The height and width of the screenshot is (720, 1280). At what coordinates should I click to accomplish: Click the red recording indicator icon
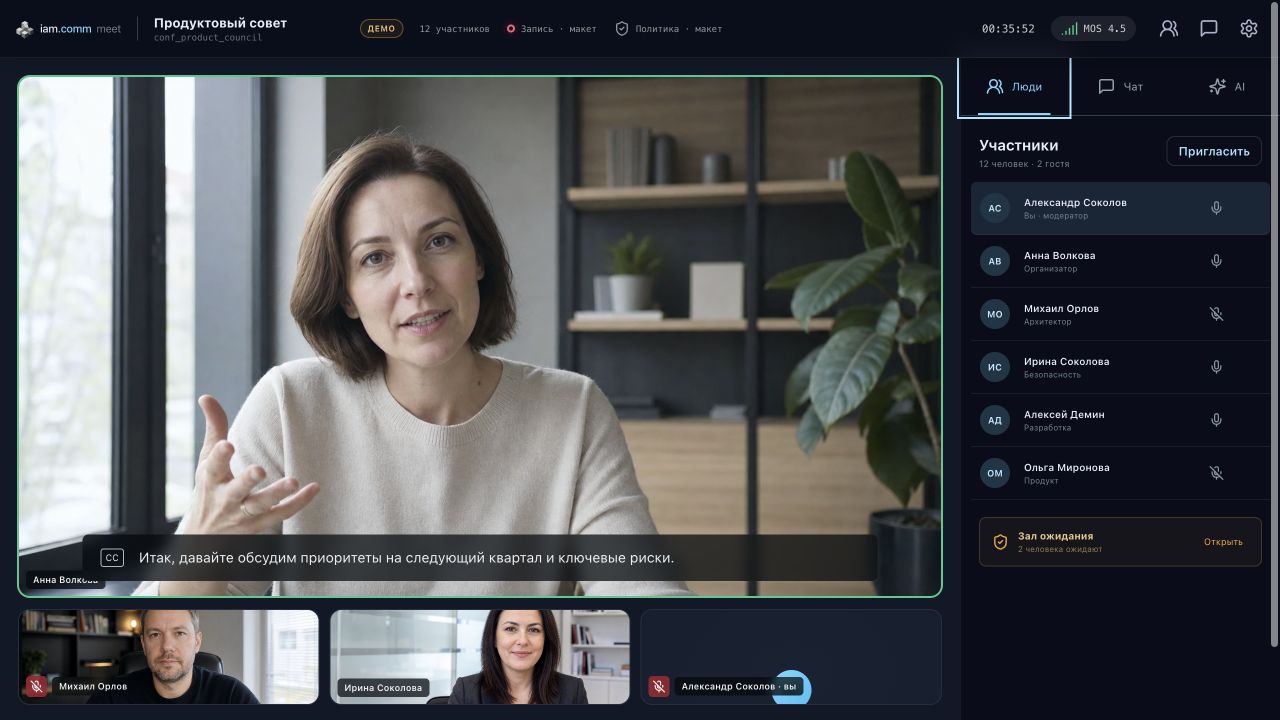pos(510,29)
